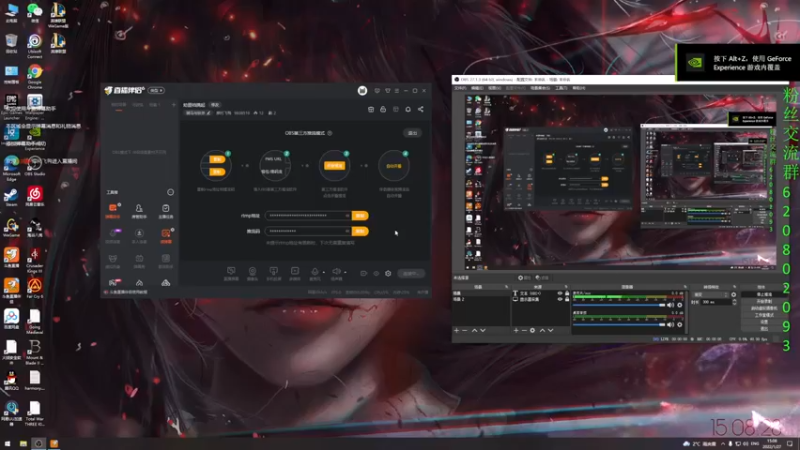
Task: Click the help question mark beside the OBS mode title
Action: click(x=330, y=133)
